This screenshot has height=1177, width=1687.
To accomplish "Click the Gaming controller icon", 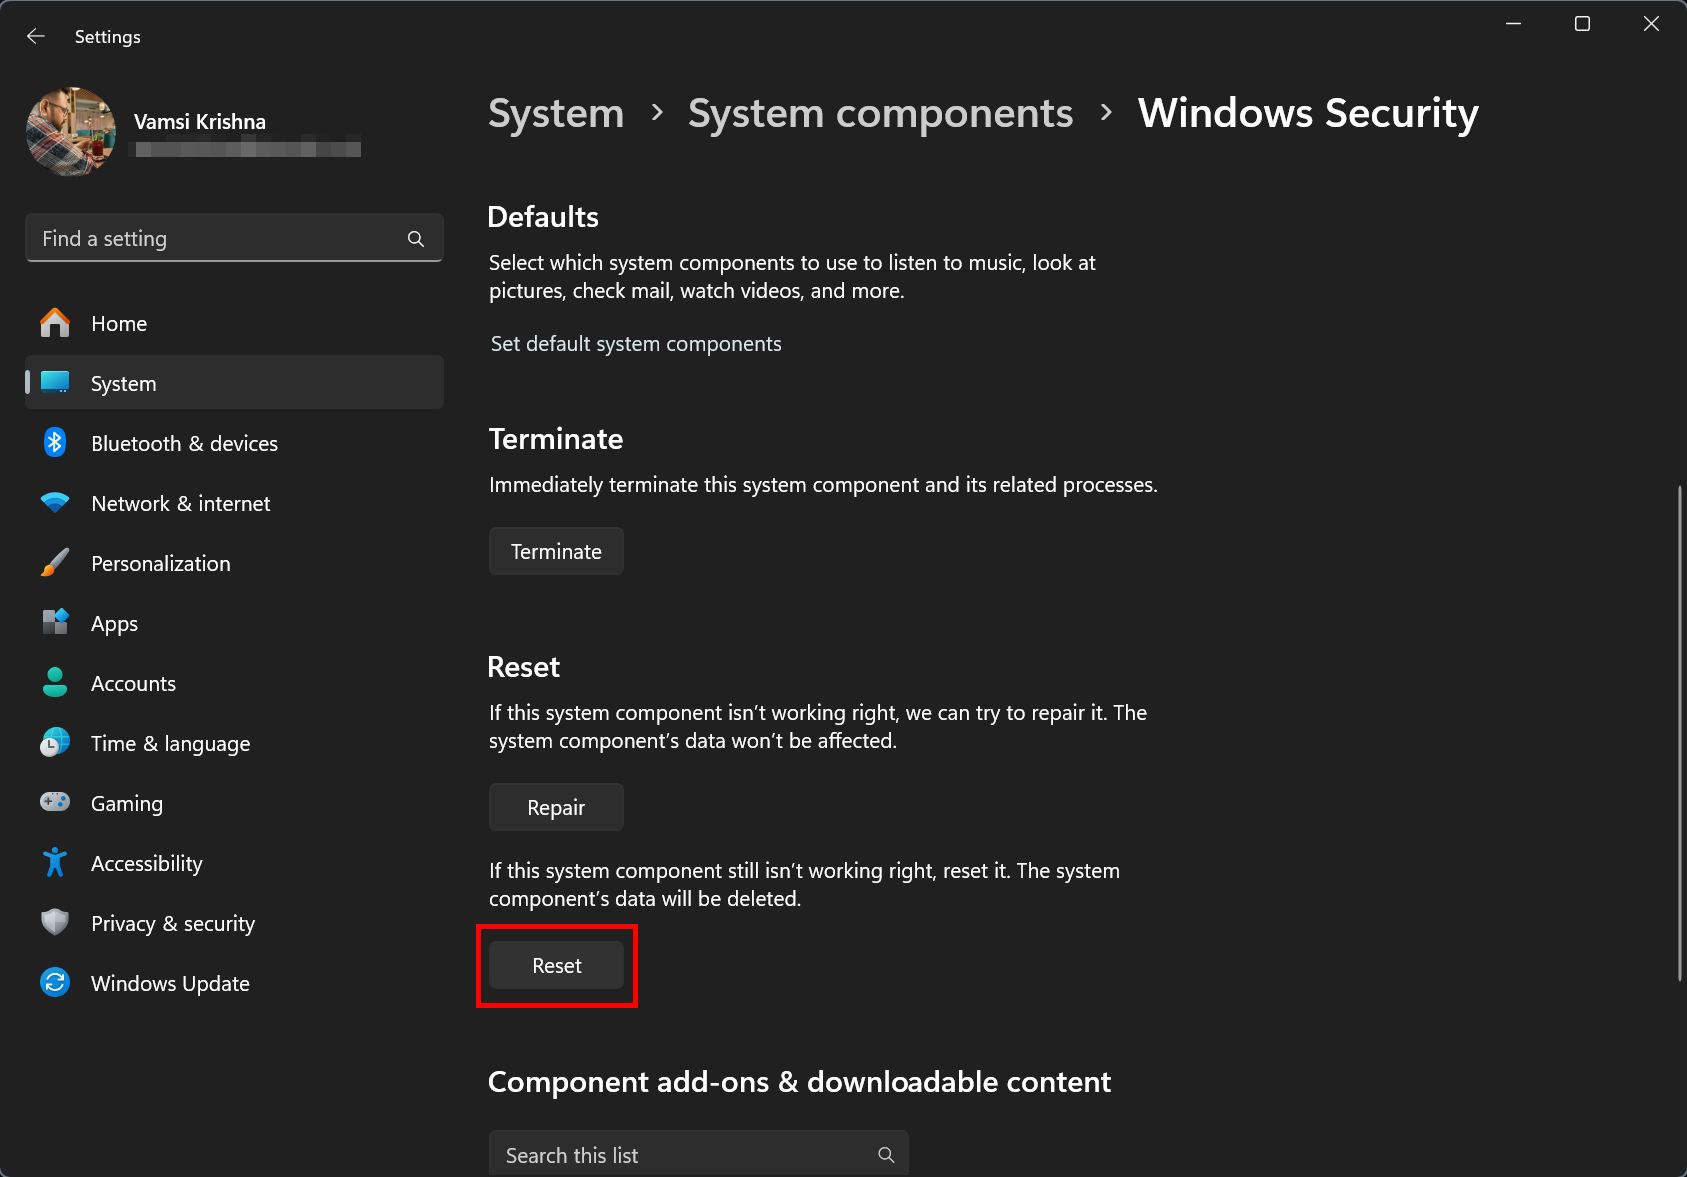I will point(55,802).
